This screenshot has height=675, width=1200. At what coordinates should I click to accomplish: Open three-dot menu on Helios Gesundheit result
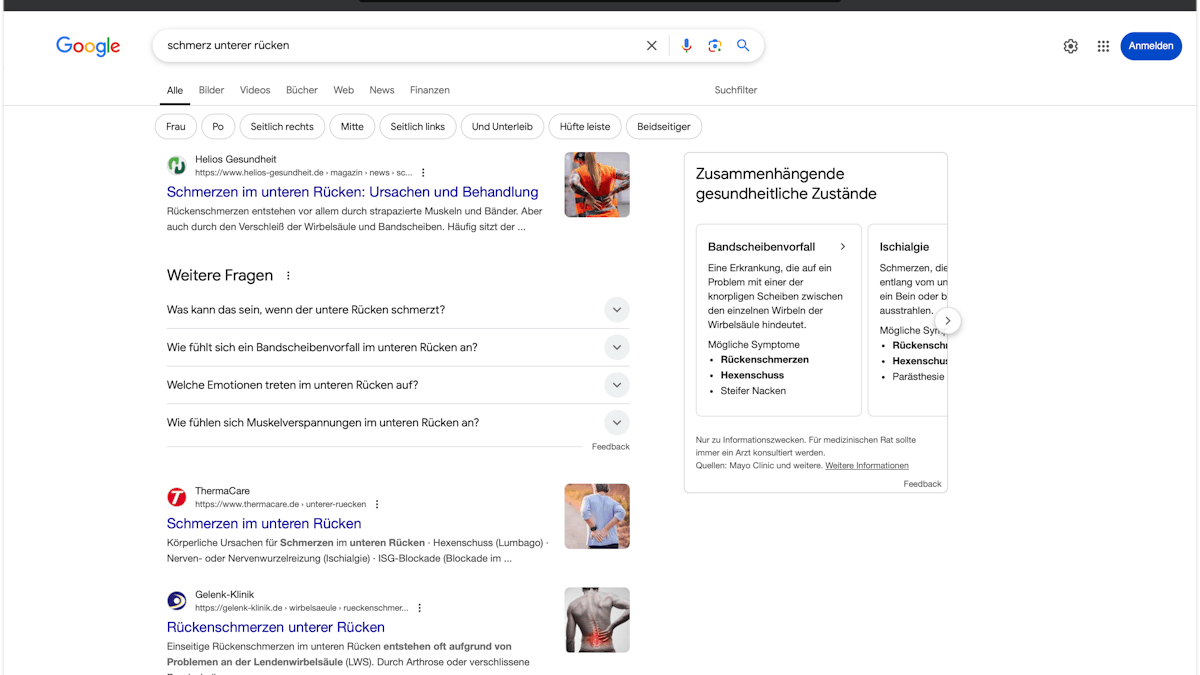click(423, 172)
